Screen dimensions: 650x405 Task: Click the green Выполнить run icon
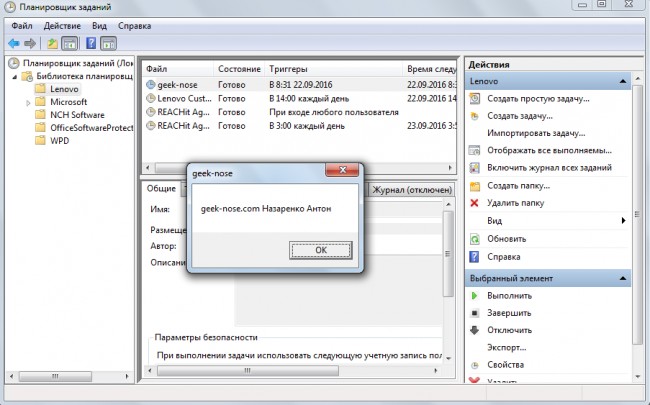click(x=475, y=296)
